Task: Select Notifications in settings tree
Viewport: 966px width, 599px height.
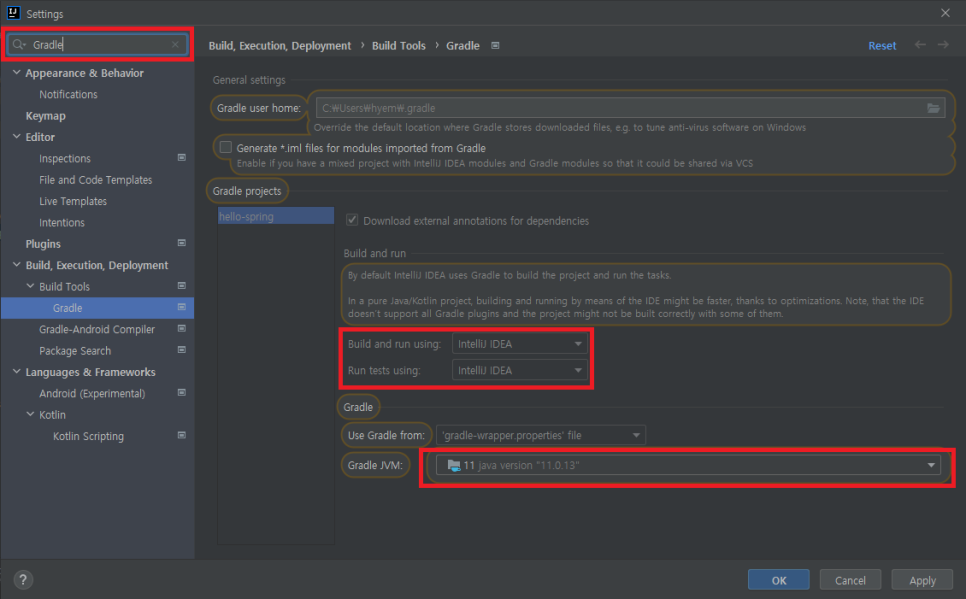Action: point(68,94)
